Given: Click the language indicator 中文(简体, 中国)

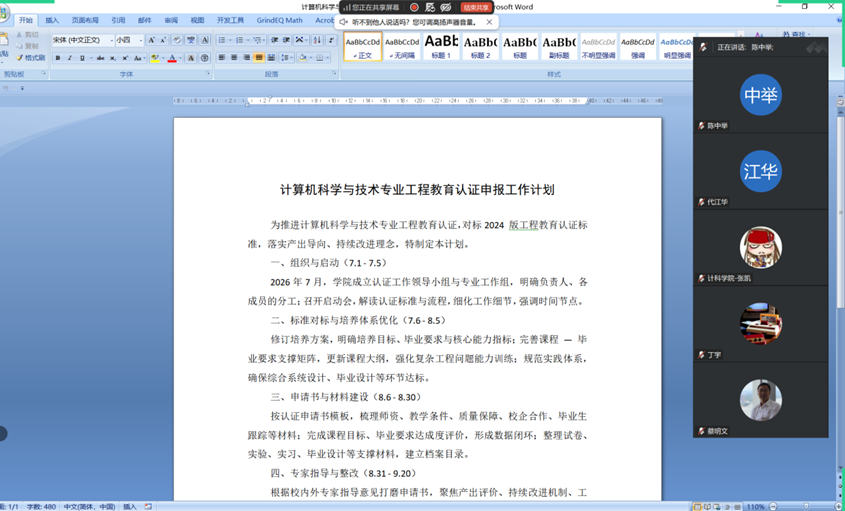Looking at the screenshot, I should [x=89, y=507].
